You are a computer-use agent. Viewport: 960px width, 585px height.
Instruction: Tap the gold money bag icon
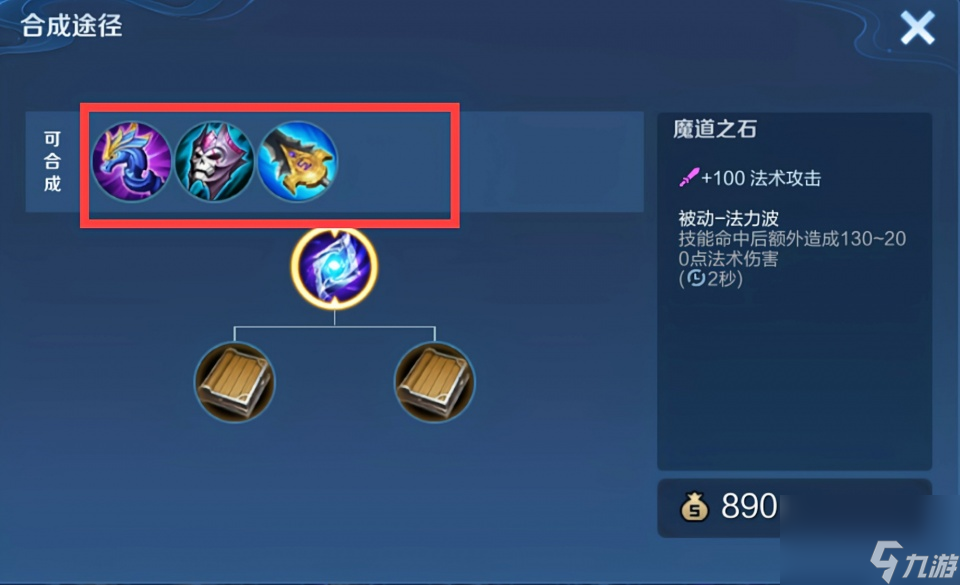(694, 506)
